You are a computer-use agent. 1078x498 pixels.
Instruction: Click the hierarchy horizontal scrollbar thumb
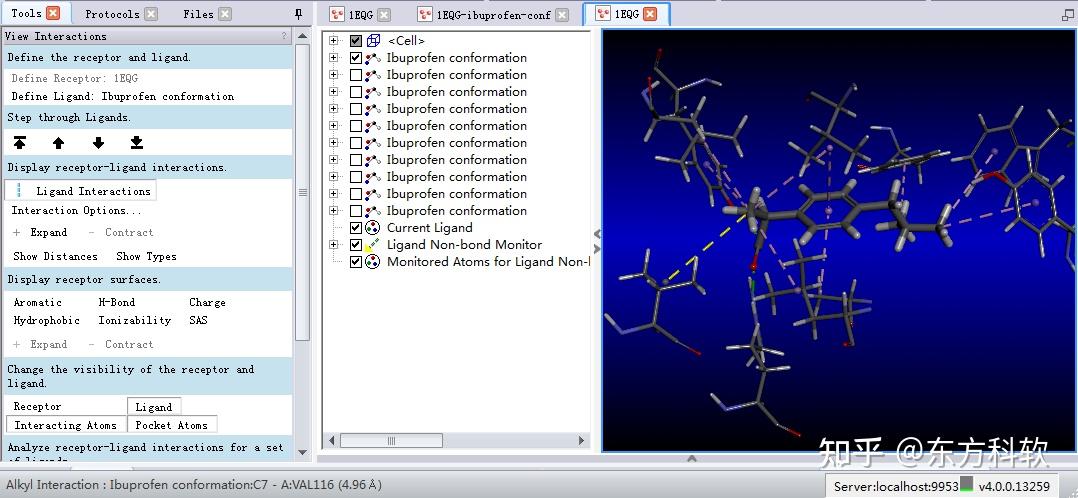391,440
